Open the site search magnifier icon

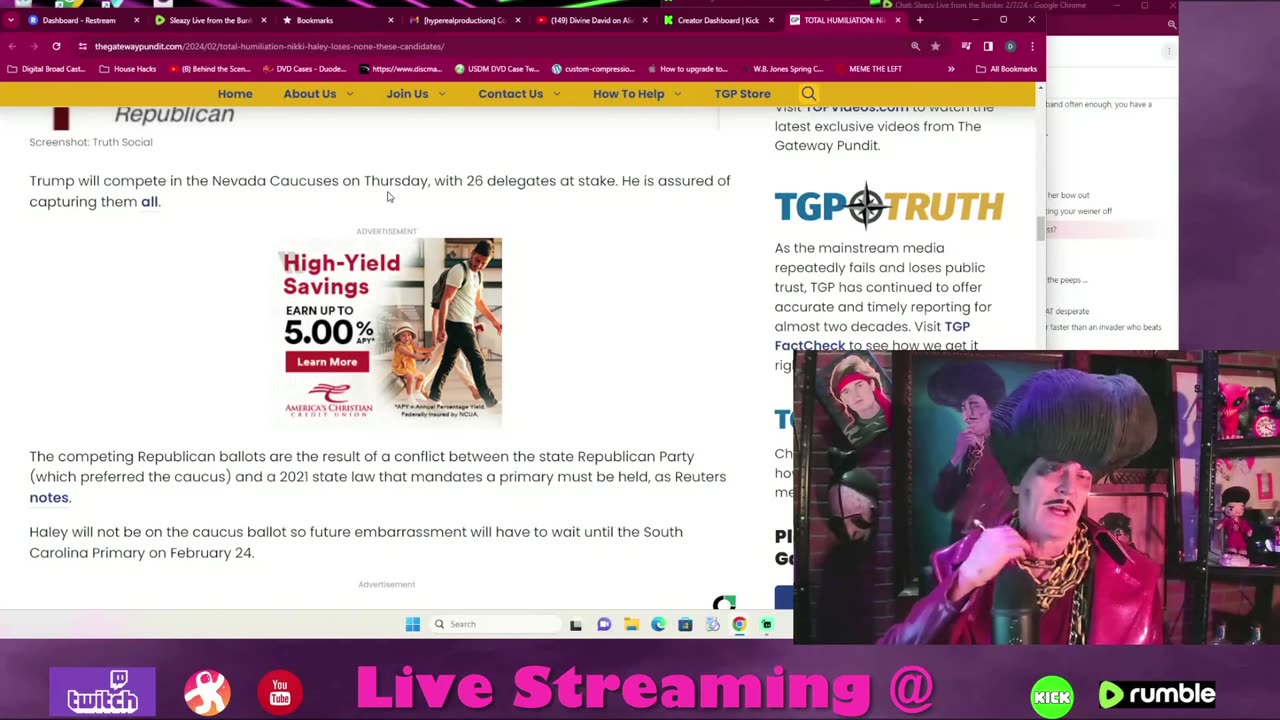[808, 94]
